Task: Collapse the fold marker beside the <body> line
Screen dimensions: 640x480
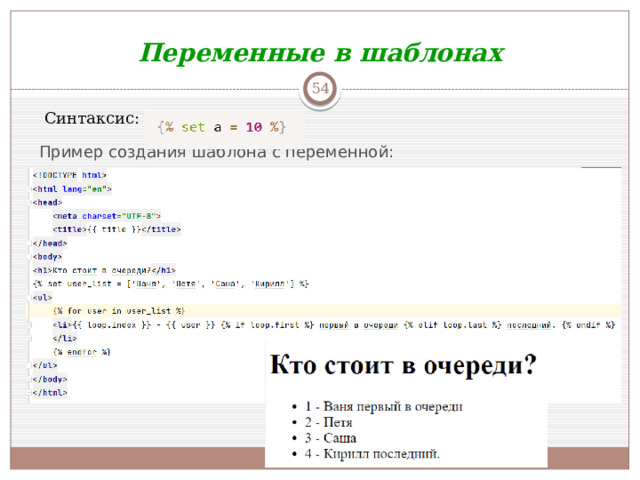Action: pyautogui.click(x=29, y=257)
